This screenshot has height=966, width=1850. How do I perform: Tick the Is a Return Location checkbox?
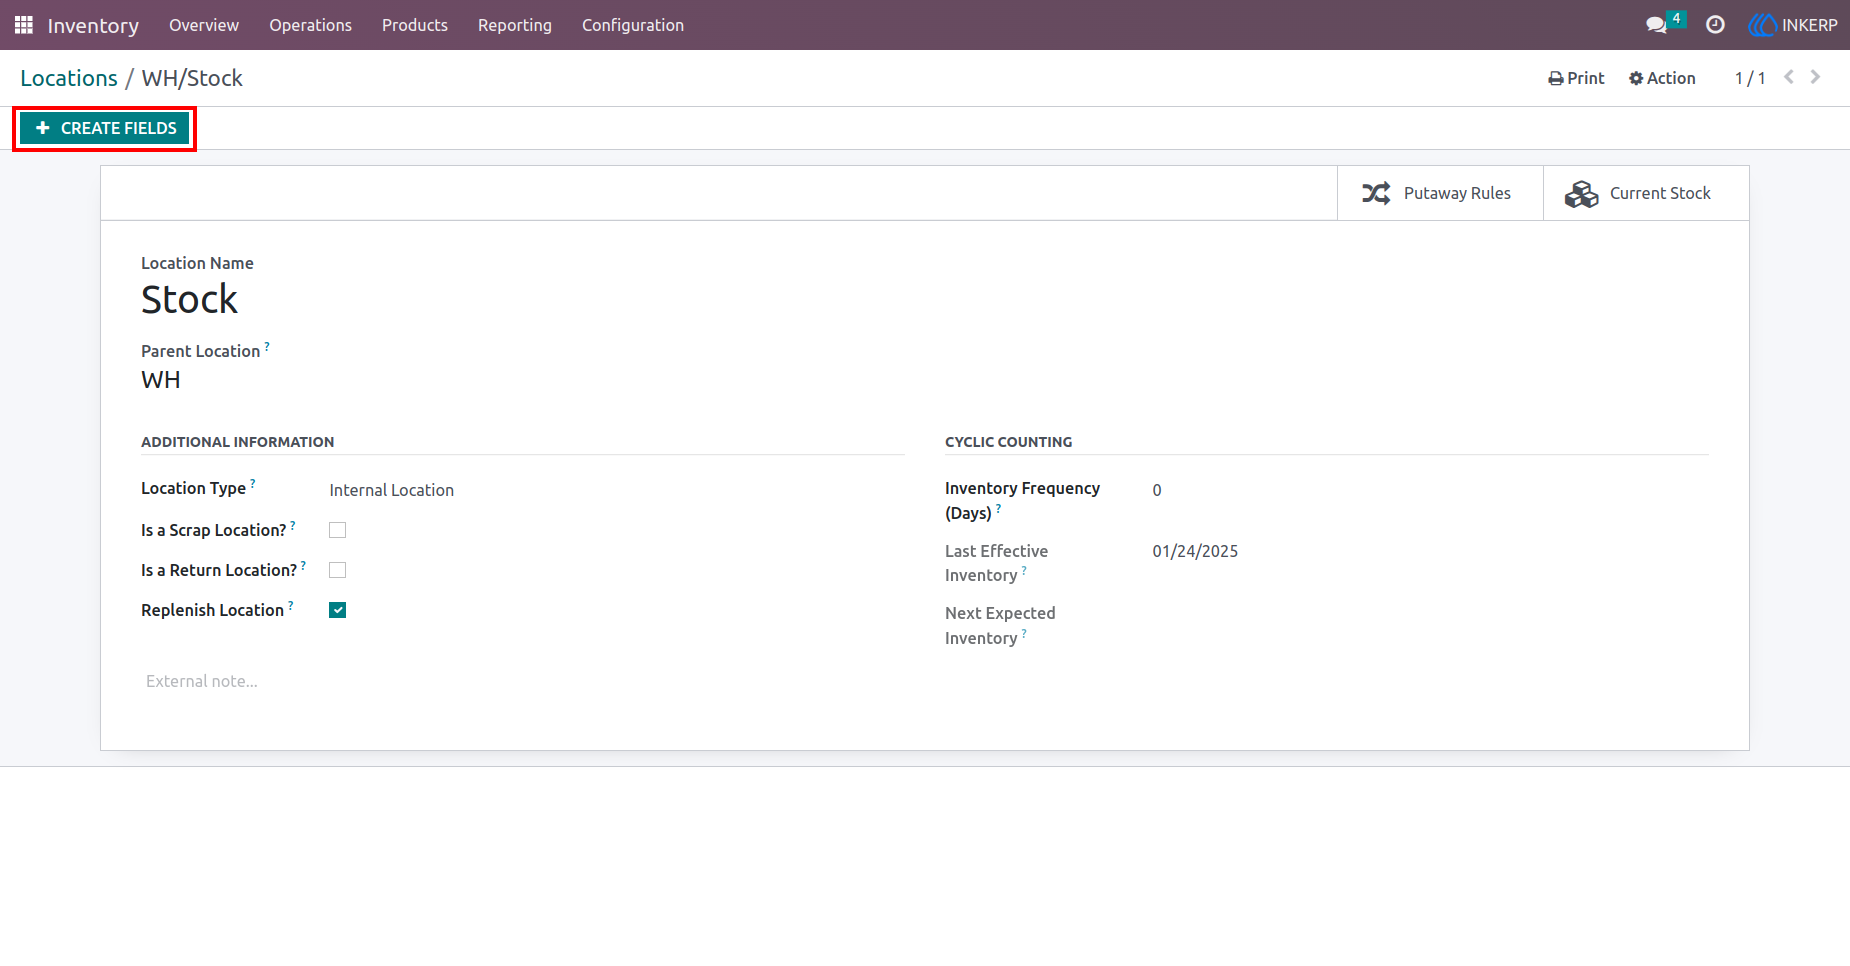pos(338,570)
